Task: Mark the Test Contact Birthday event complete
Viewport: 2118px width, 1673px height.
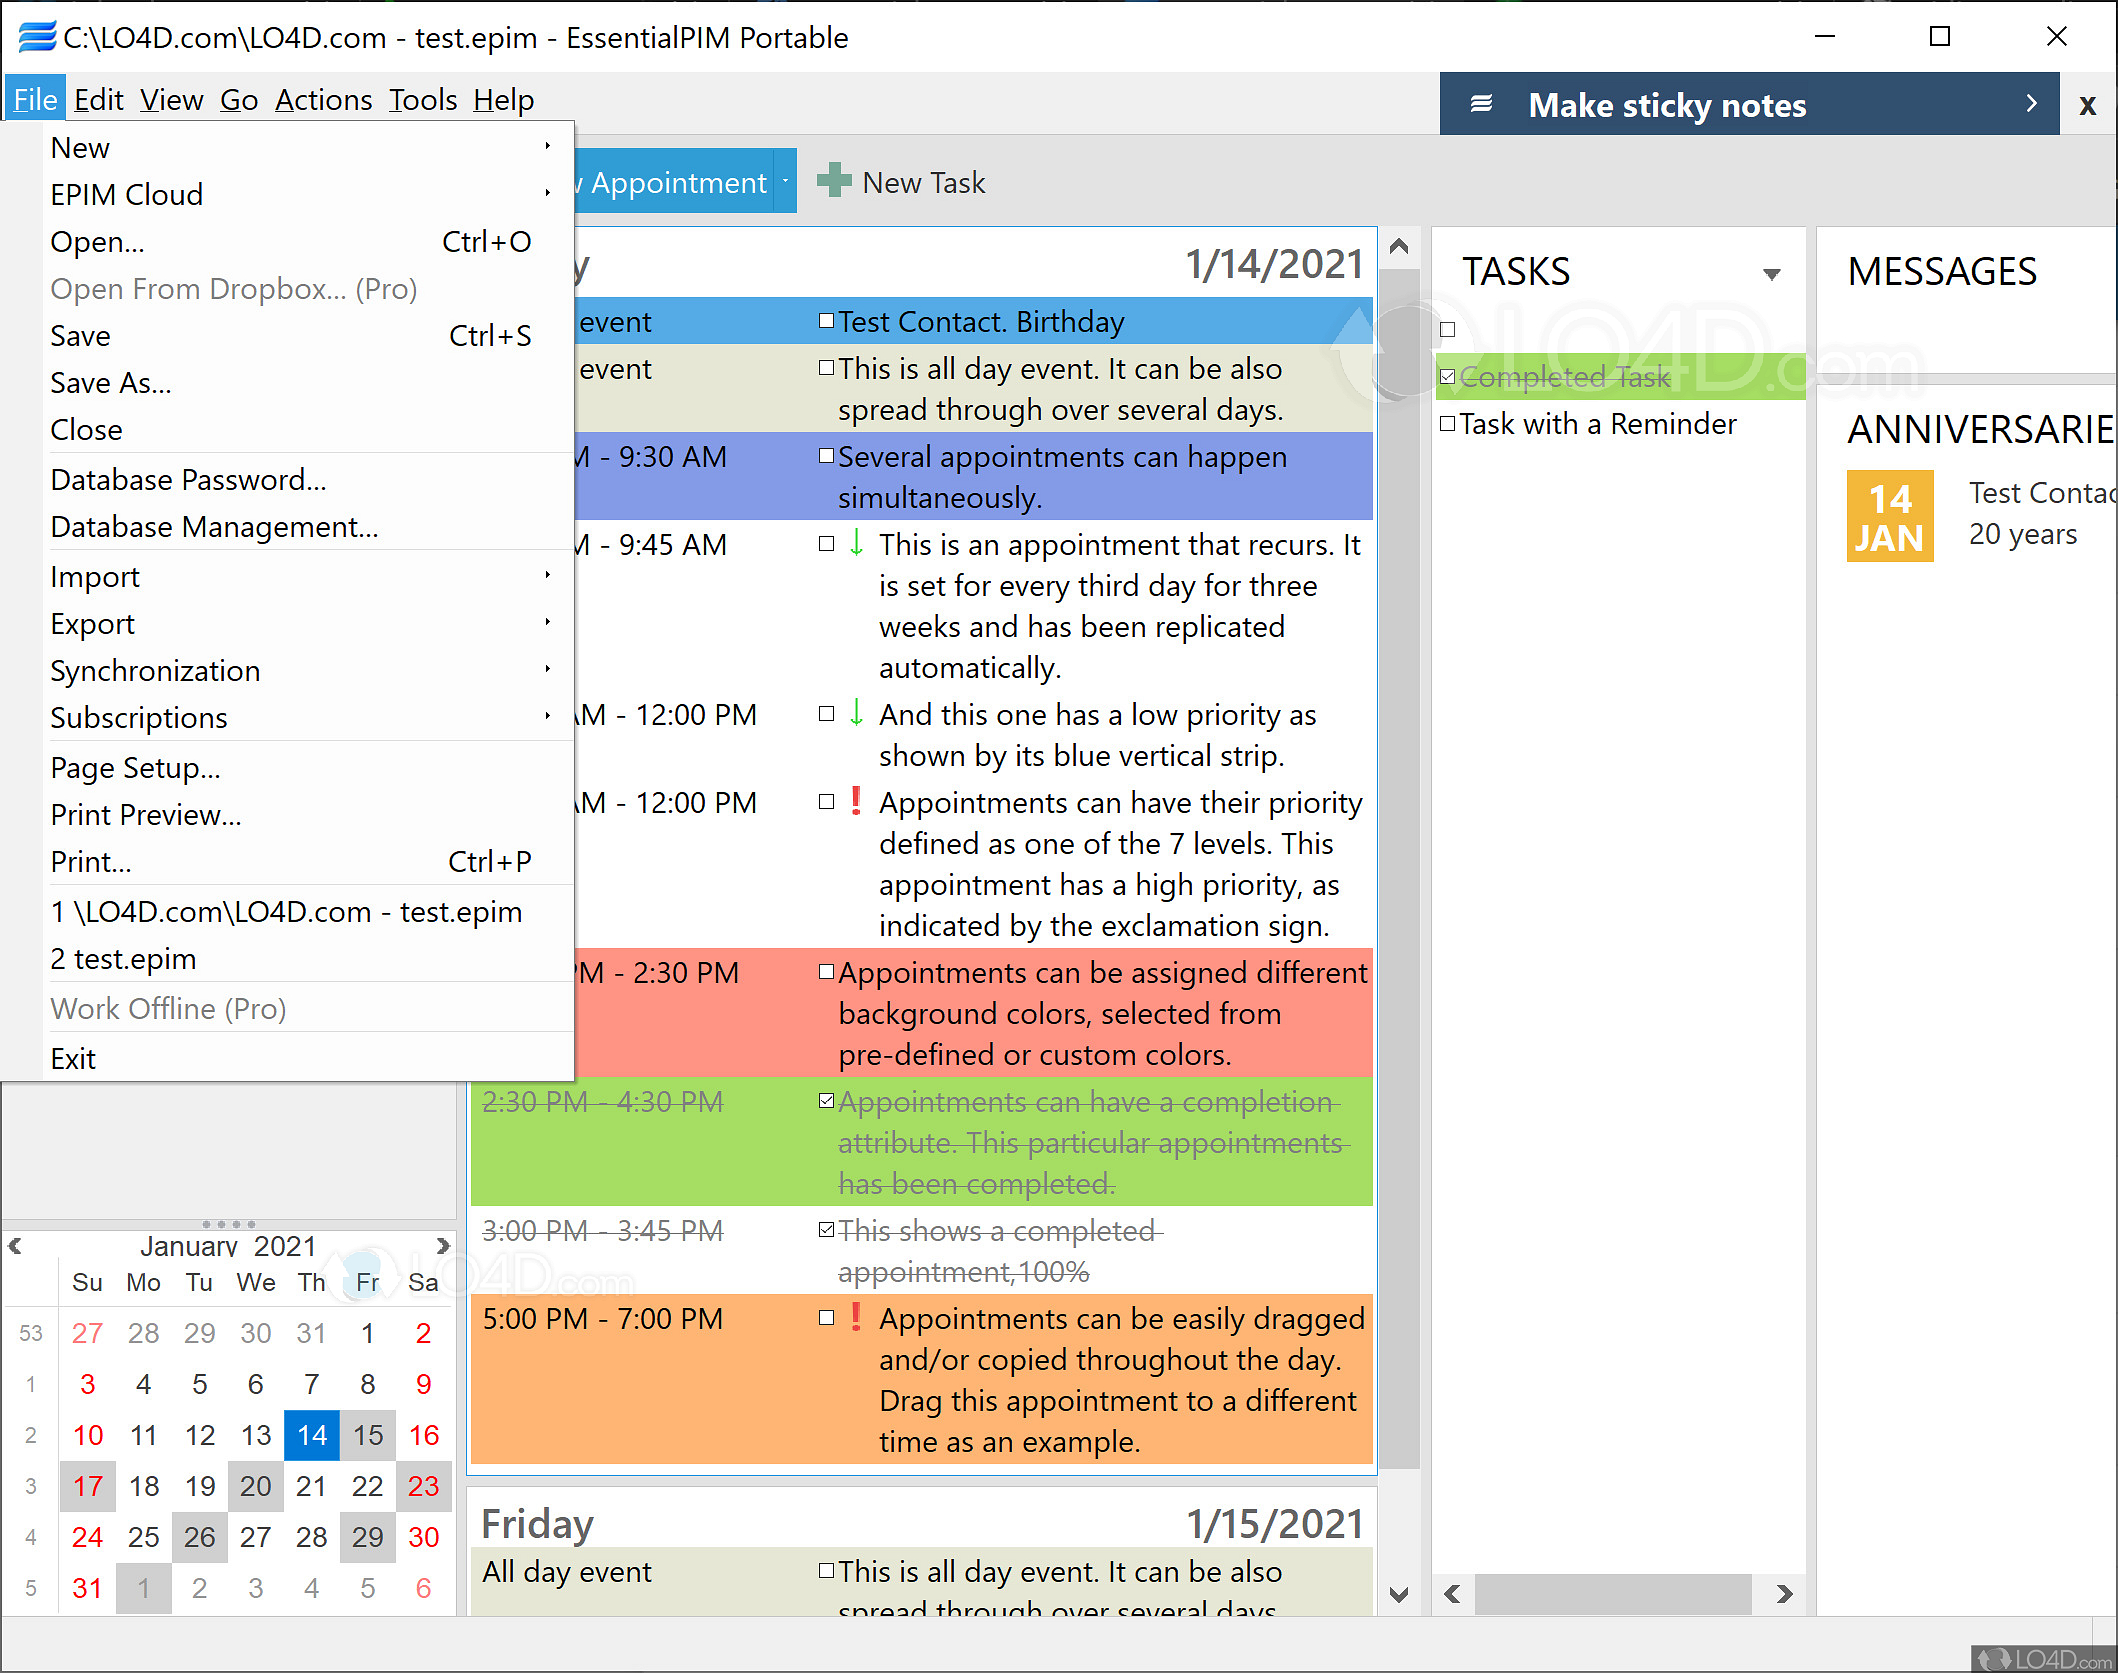Action: click(825, 320)
